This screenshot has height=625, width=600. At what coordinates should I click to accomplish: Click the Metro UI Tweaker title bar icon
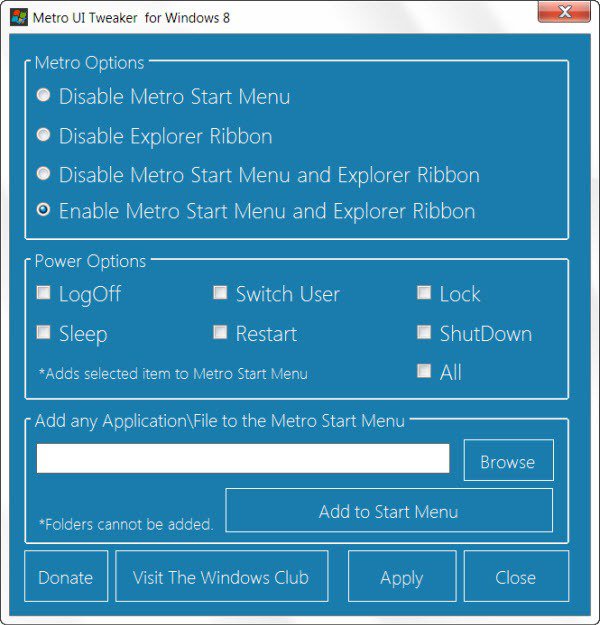point(18,17)
